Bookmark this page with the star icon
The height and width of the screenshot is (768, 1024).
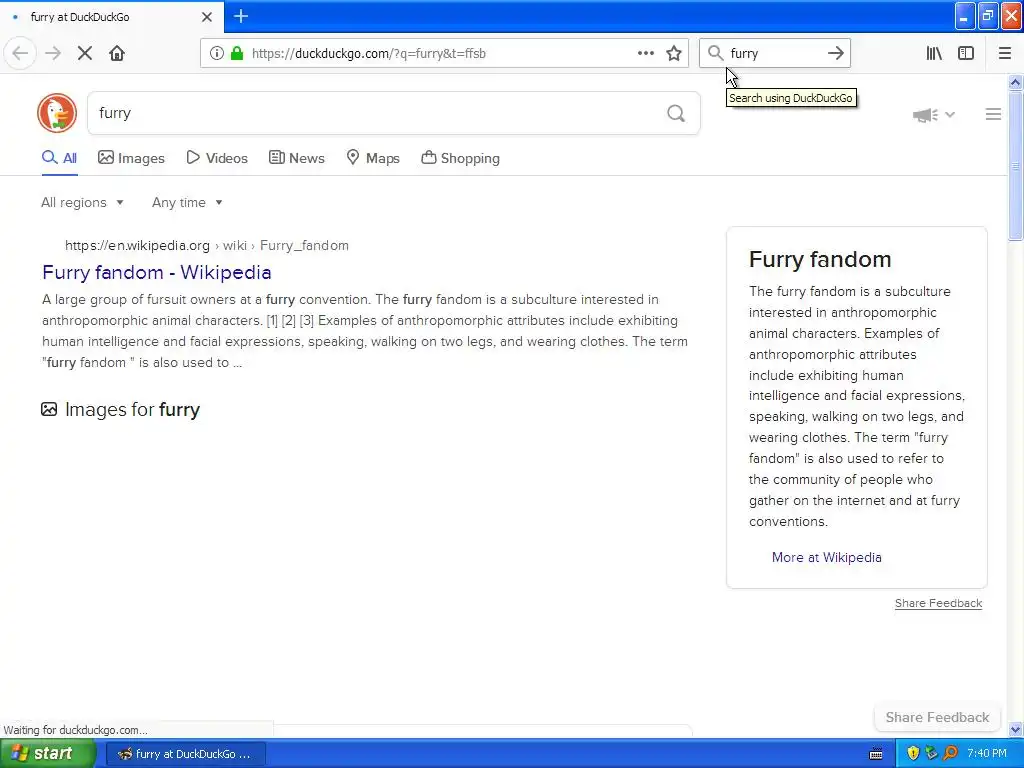pyautogui.click(x=674, y=53)
